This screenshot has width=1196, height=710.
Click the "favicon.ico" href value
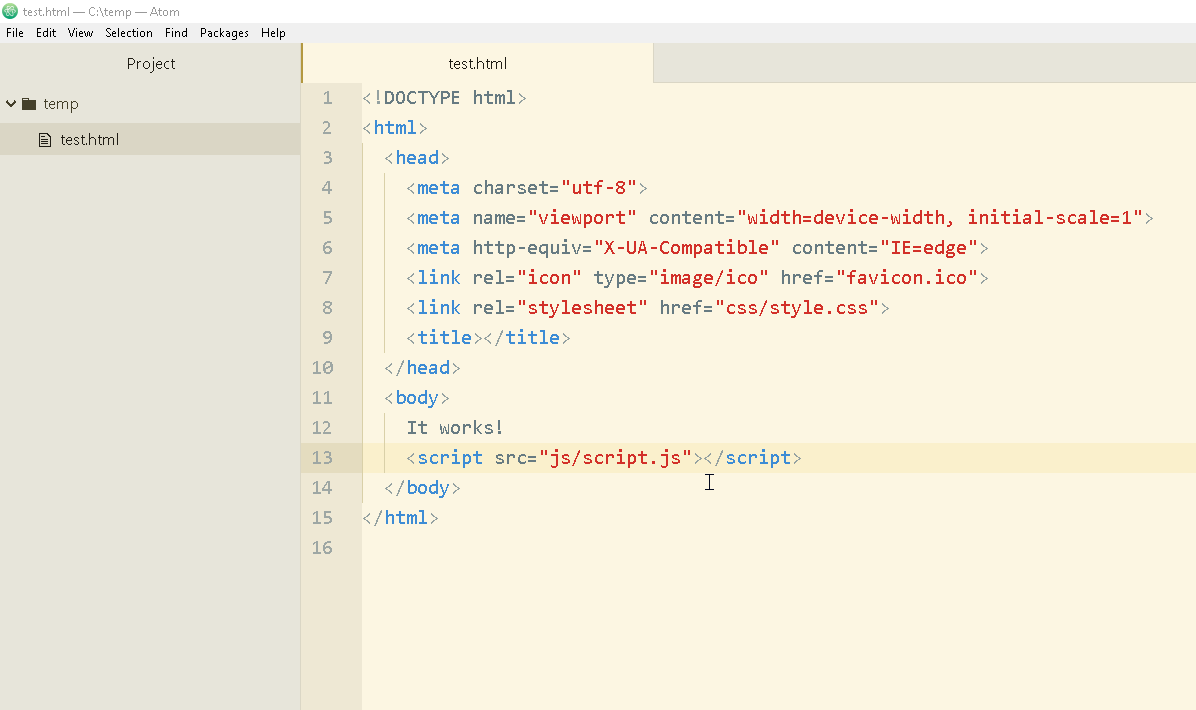pyautogui.click(x=907, y=278)
